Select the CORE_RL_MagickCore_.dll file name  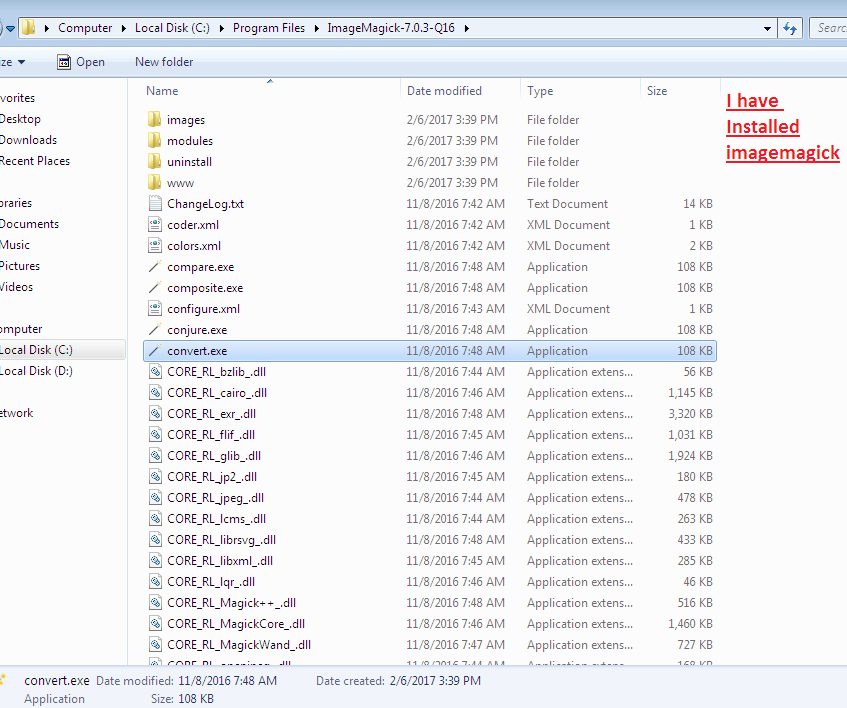click(x=235, y=624)
